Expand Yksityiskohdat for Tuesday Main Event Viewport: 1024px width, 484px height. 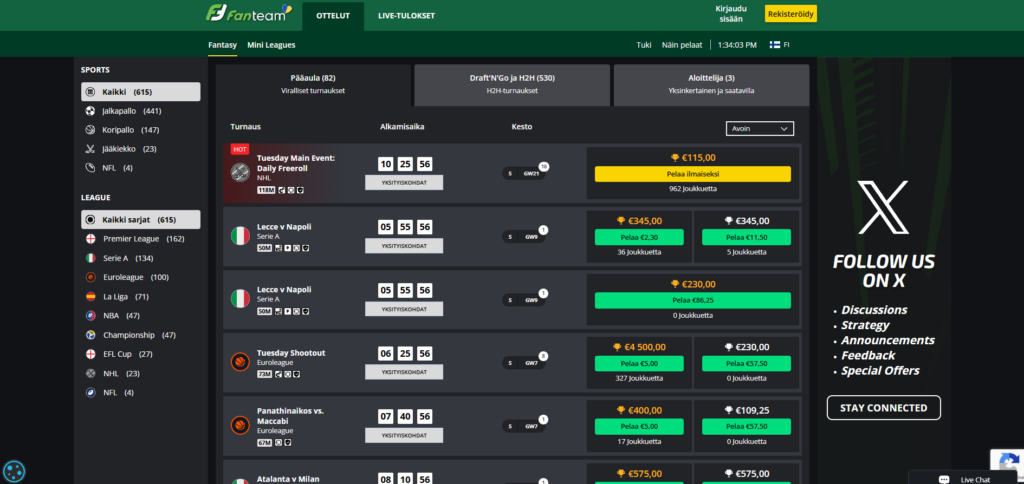click(x=404, y=184)
